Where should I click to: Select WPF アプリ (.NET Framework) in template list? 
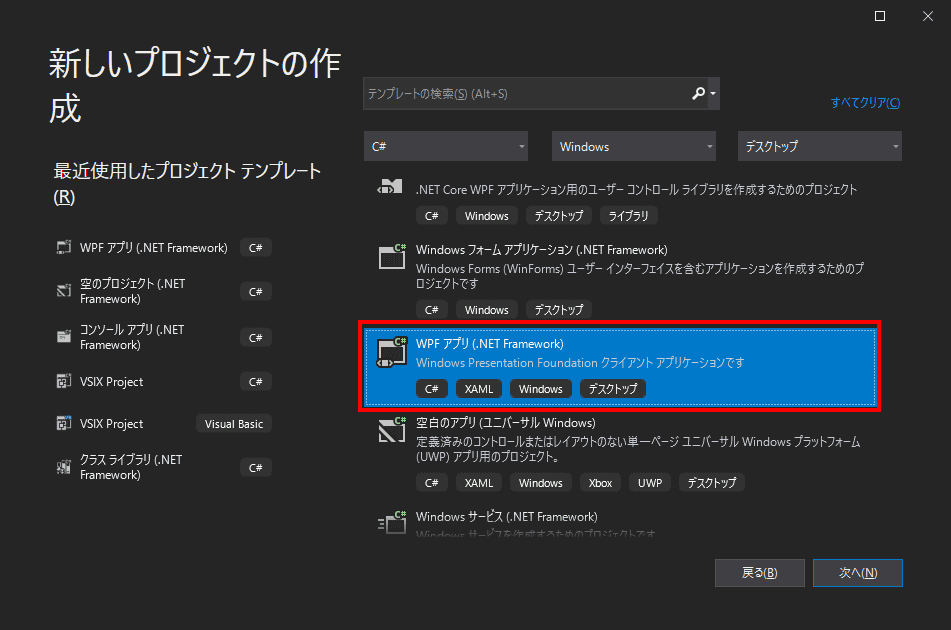click(x=620, y=367)
